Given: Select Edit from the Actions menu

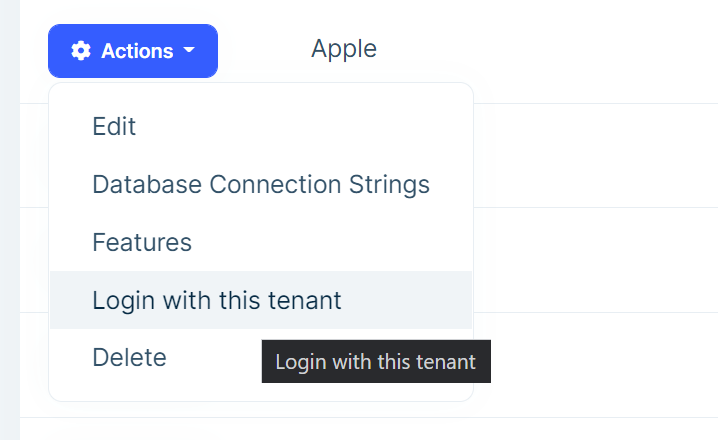Looking at the screenshot, I should click(x=114, y=127).
